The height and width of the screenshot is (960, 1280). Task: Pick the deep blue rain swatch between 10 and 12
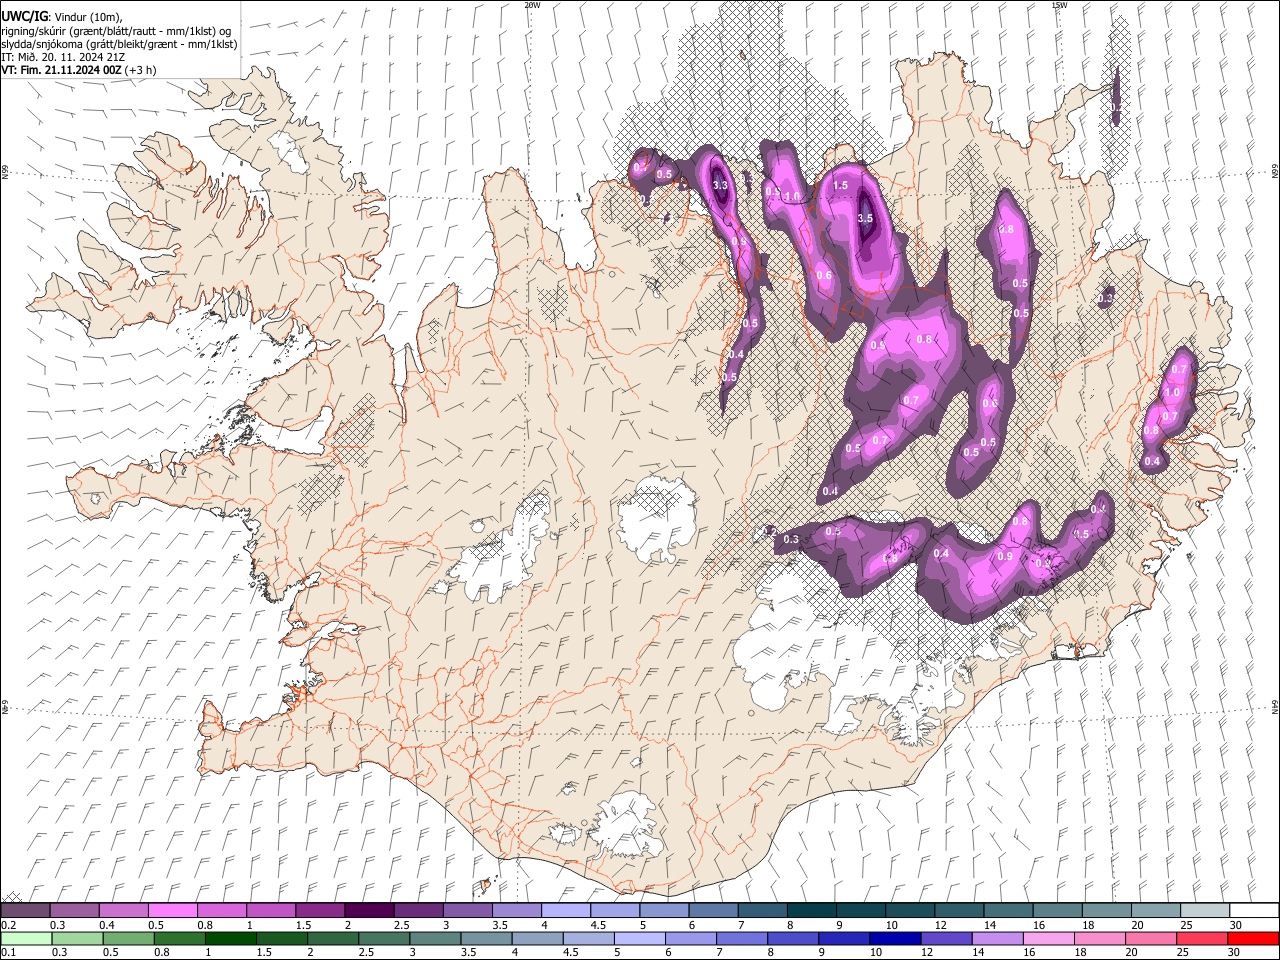(895, 938)
